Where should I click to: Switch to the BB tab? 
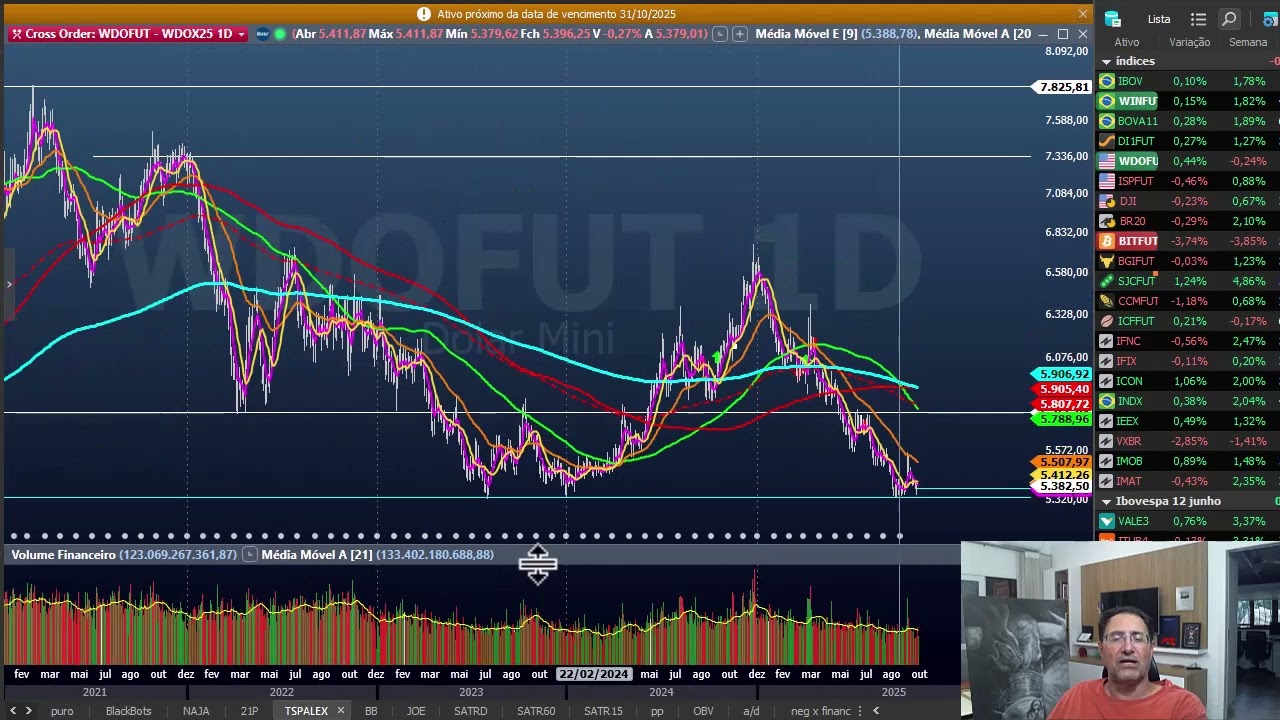(x=371, y=711)
